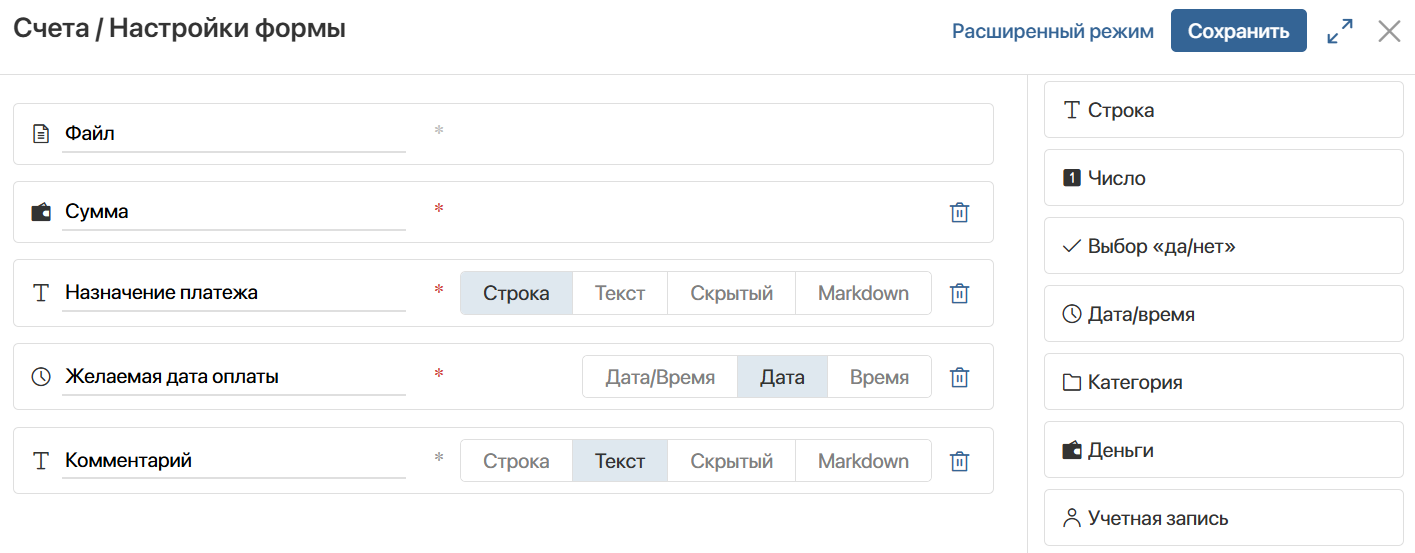1415x553 pixels.
Task: Edit the Файл field name input
Action: (x=234, y=133)
